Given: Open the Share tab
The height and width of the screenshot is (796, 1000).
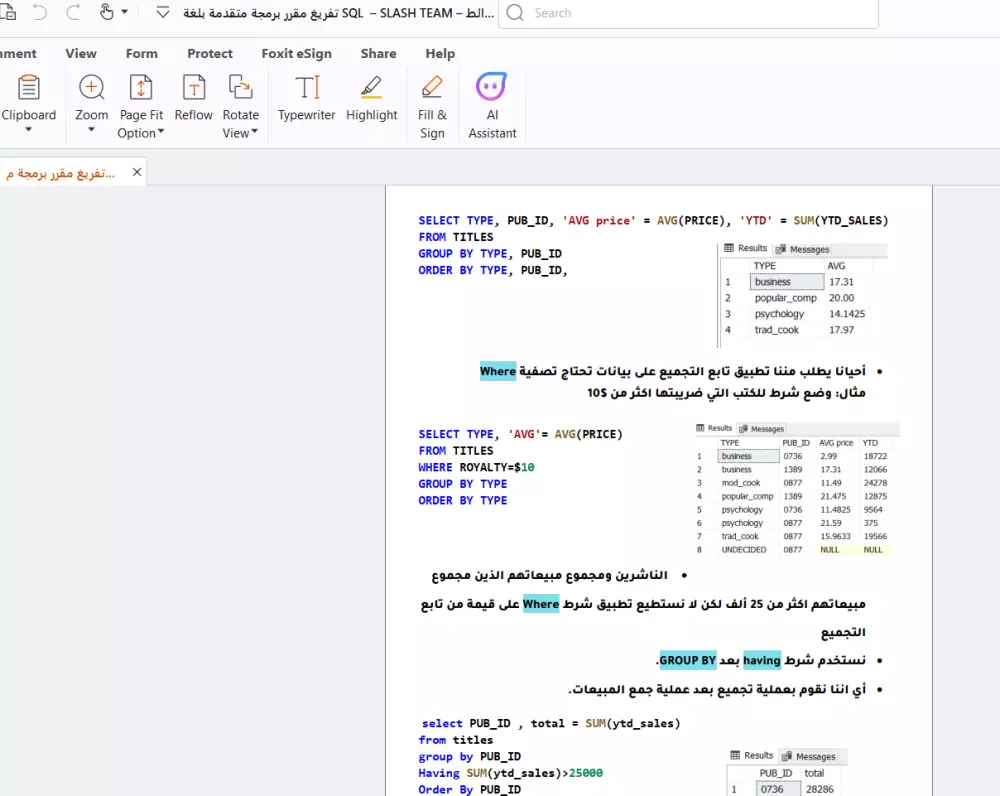Looking at the screenshot, I should coord(378,53).
